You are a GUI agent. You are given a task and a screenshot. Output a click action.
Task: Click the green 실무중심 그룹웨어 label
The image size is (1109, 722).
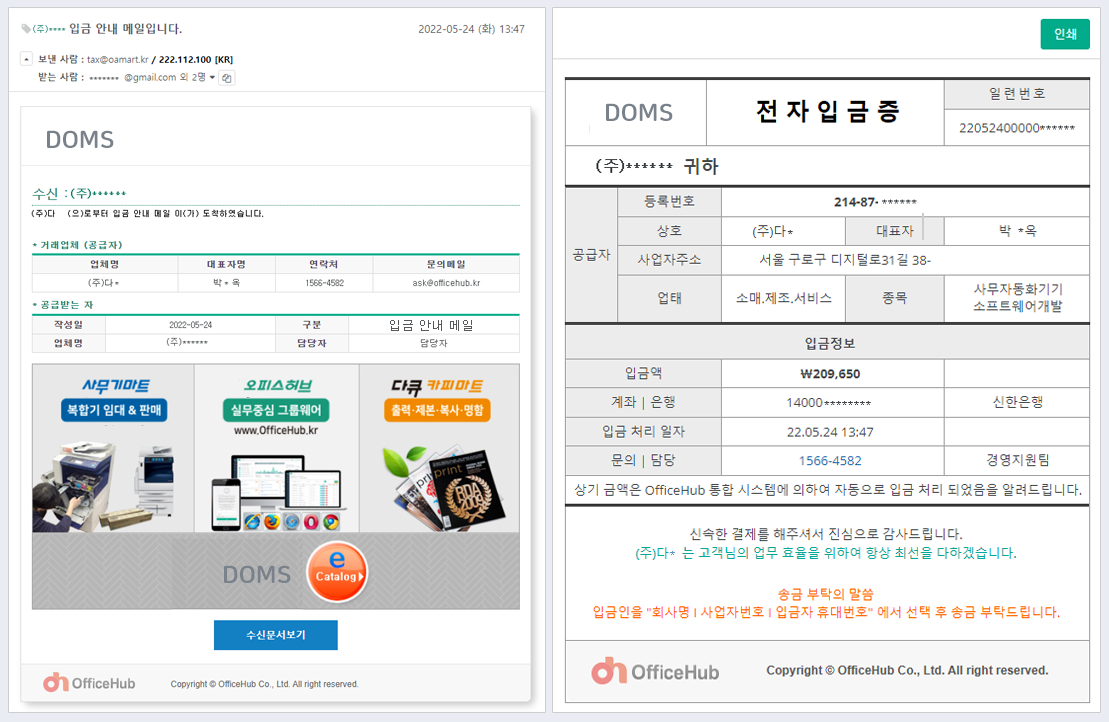276,410
